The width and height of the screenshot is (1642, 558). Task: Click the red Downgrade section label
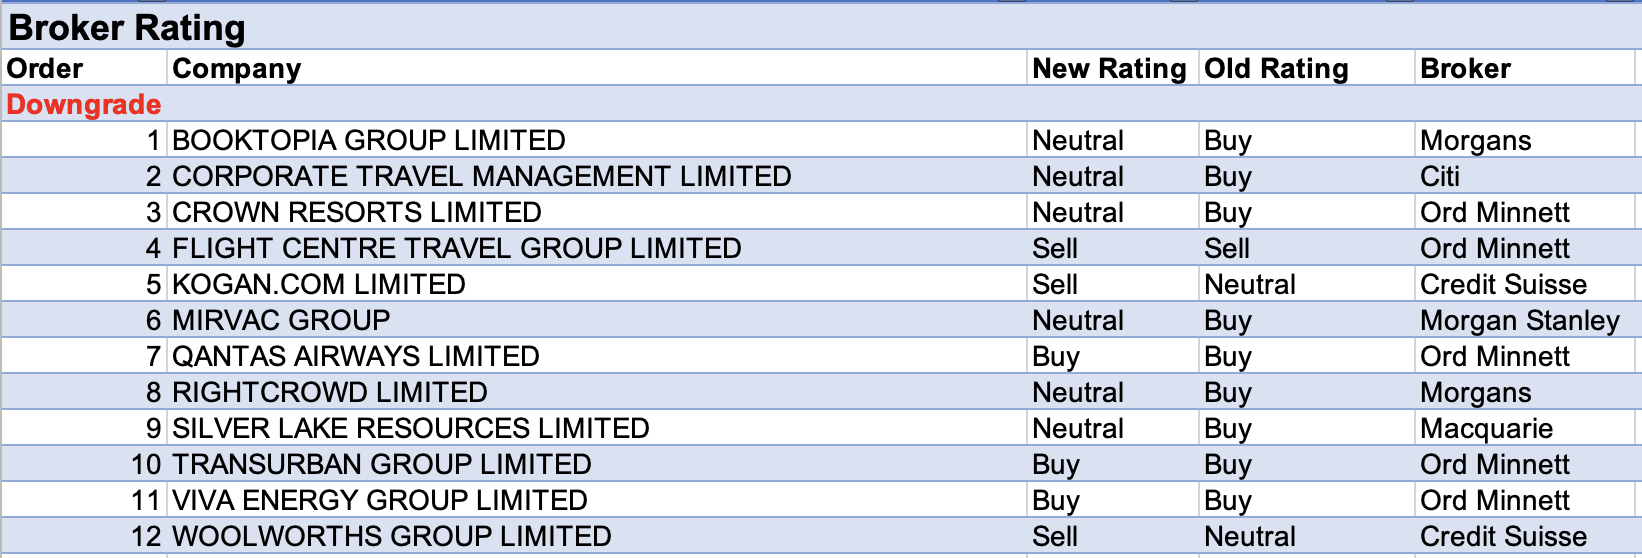84,104
